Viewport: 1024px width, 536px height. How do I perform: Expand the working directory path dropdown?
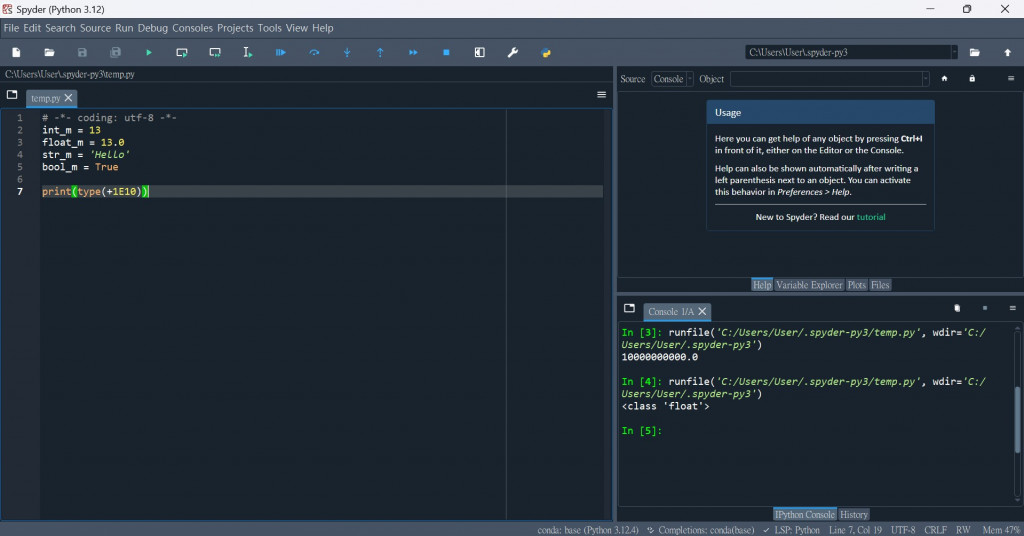click(953, 52)
